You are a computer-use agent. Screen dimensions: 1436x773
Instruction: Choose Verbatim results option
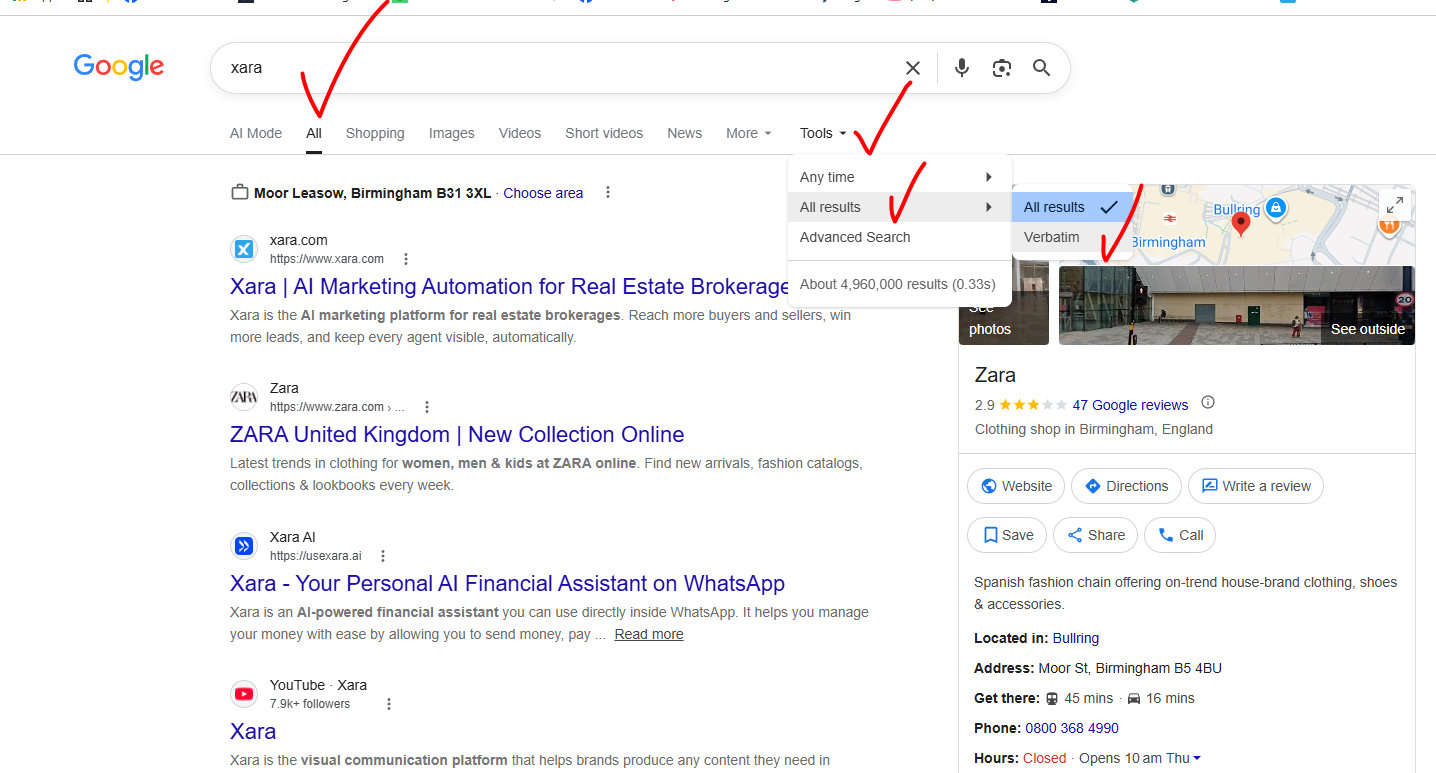tap(1072, 237)
